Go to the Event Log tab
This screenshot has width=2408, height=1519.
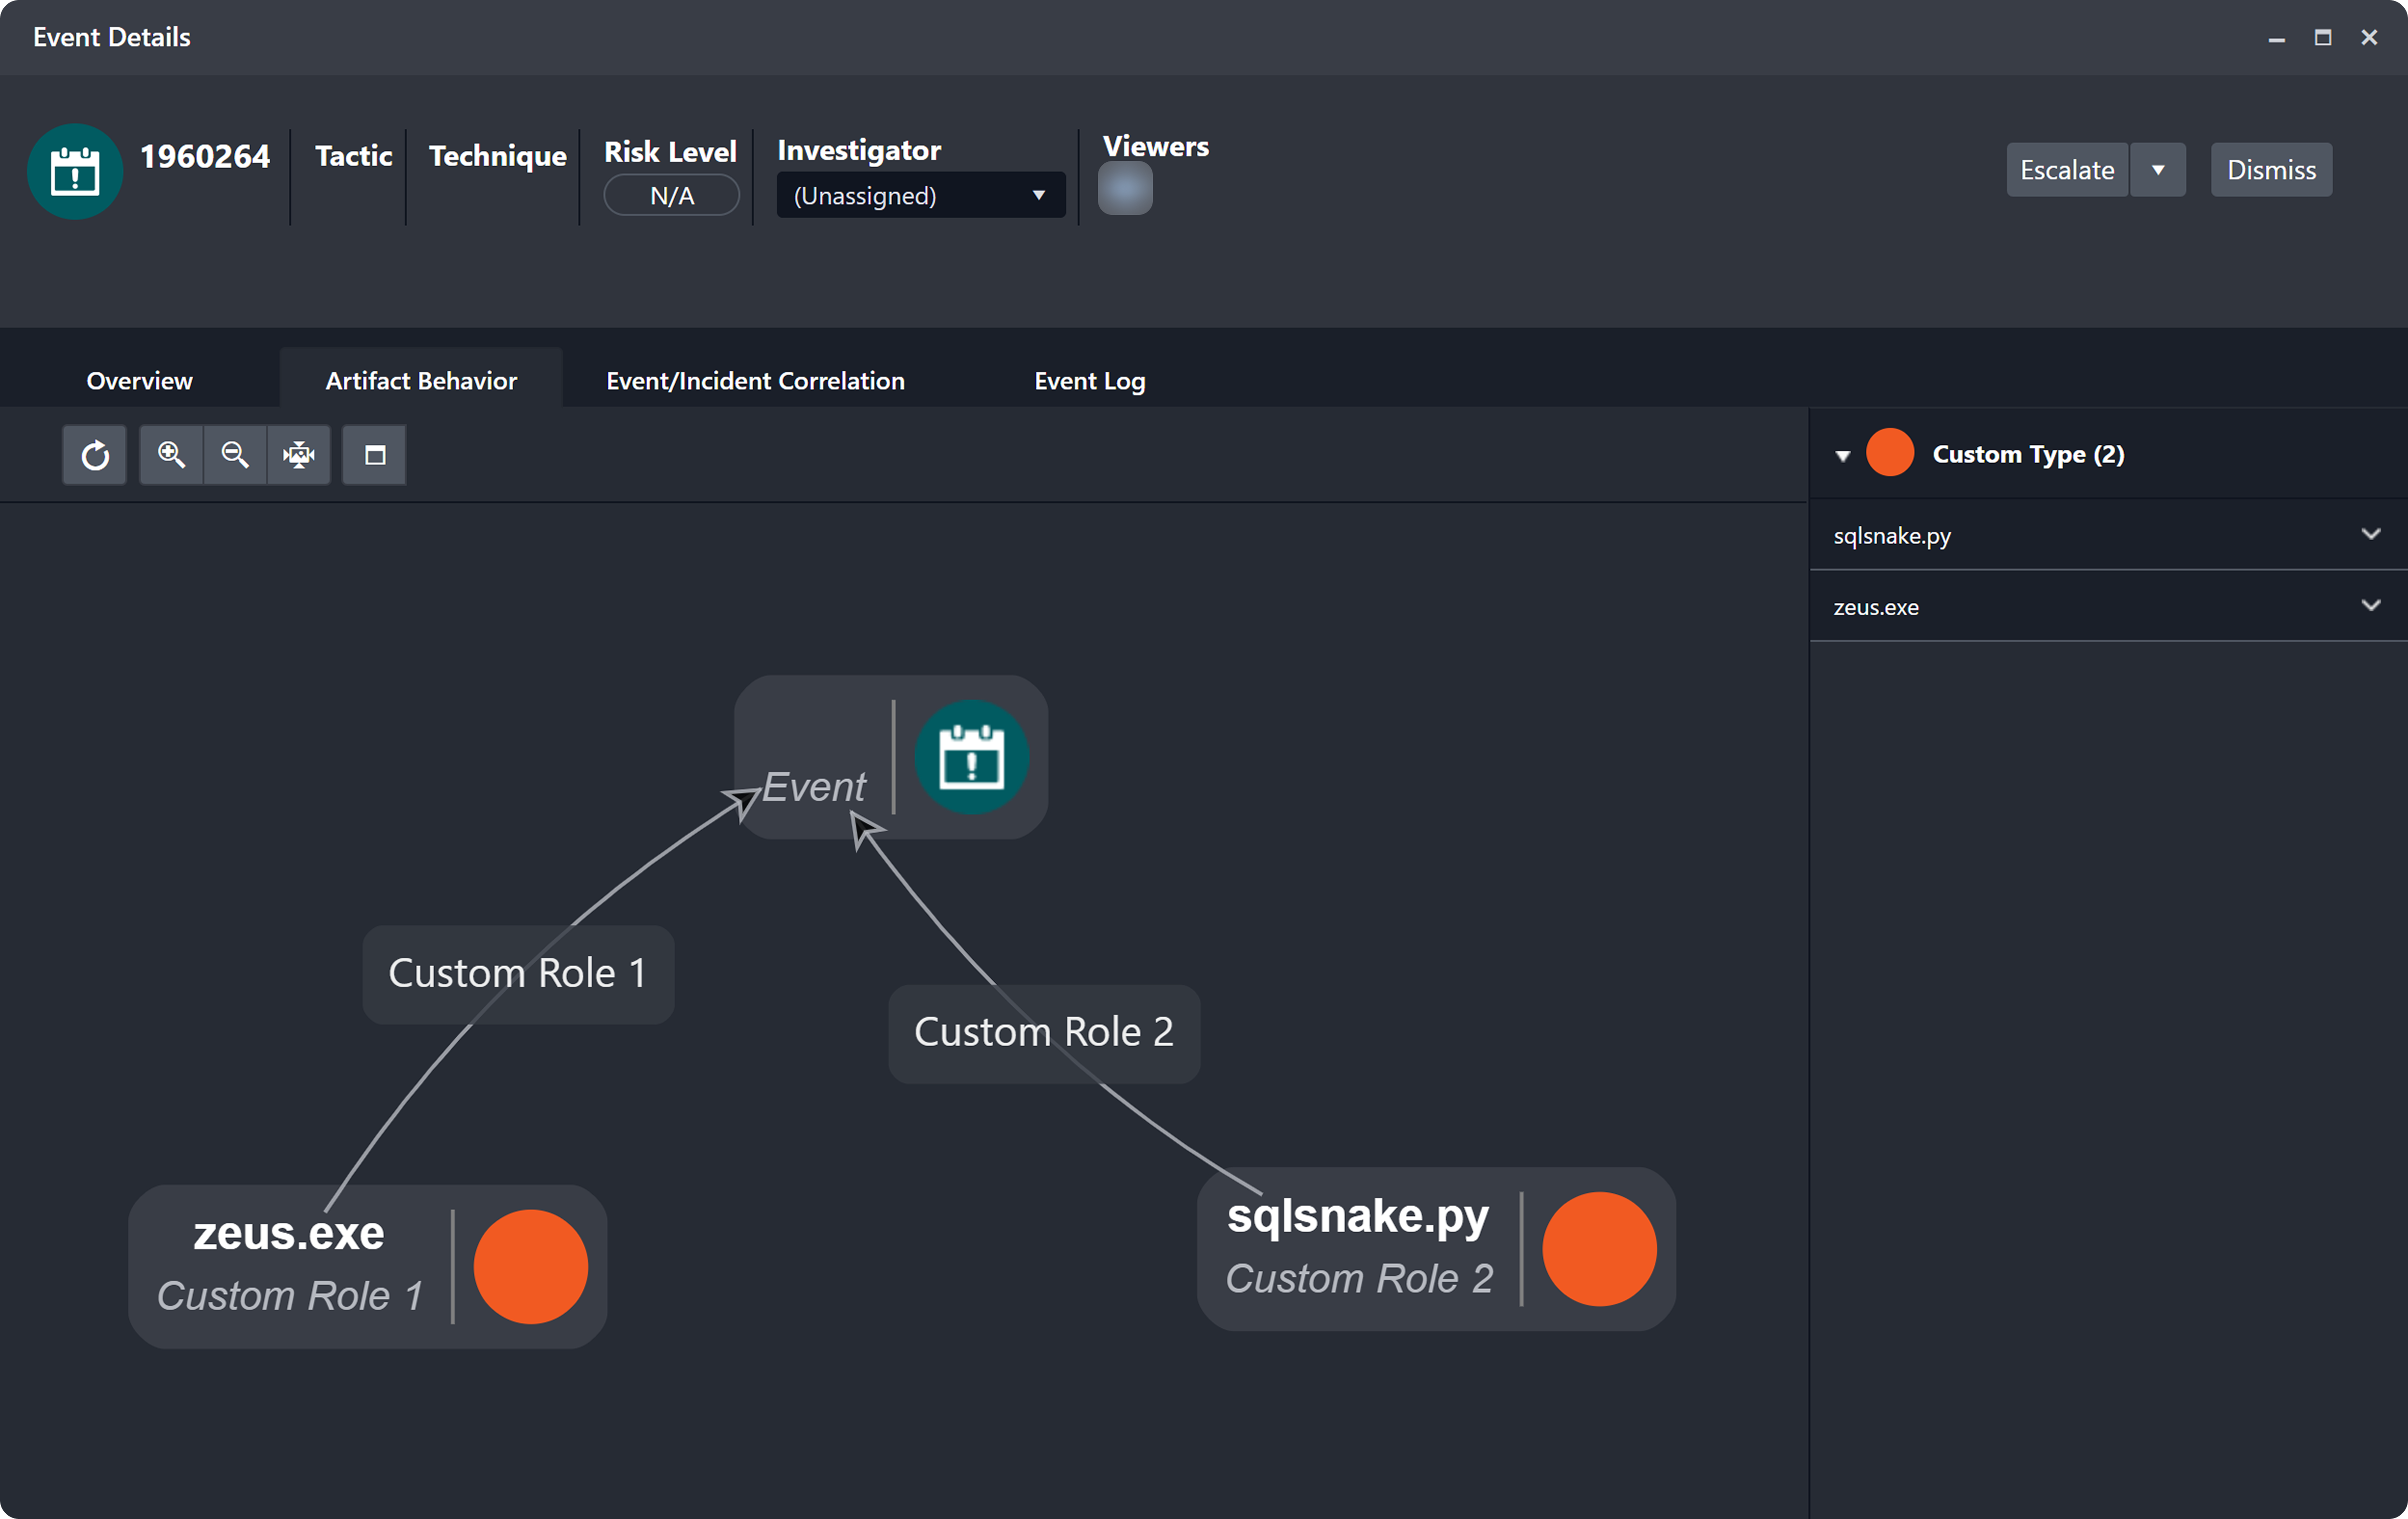click(1089, 381)
